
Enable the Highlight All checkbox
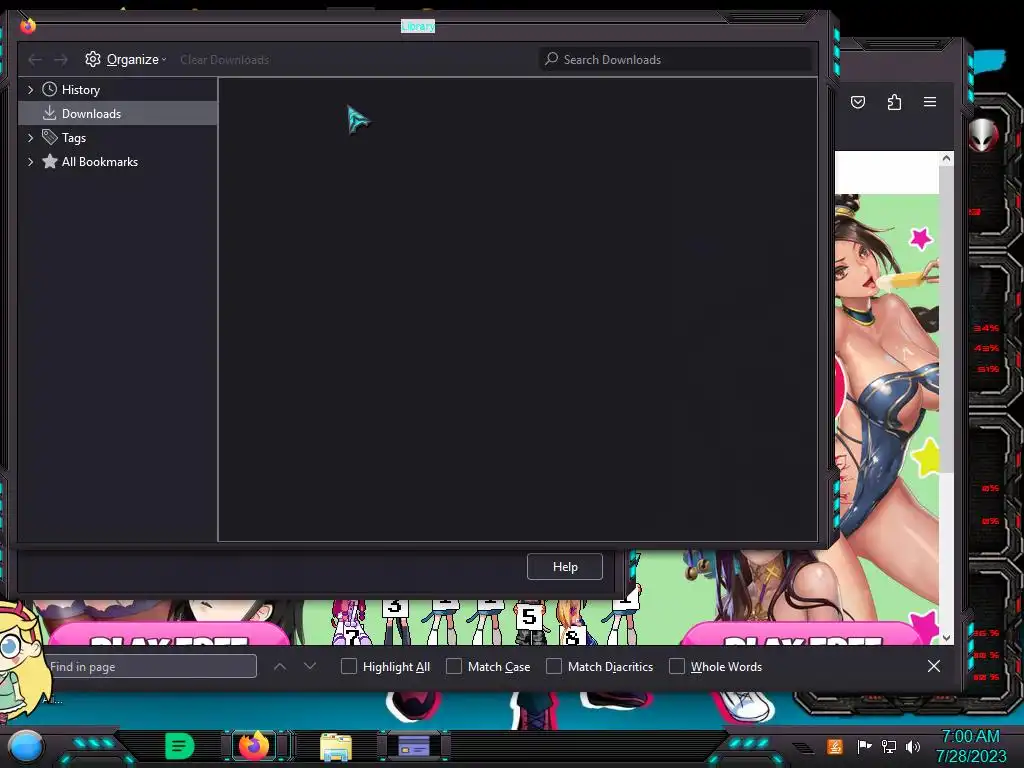coord(349,666)
